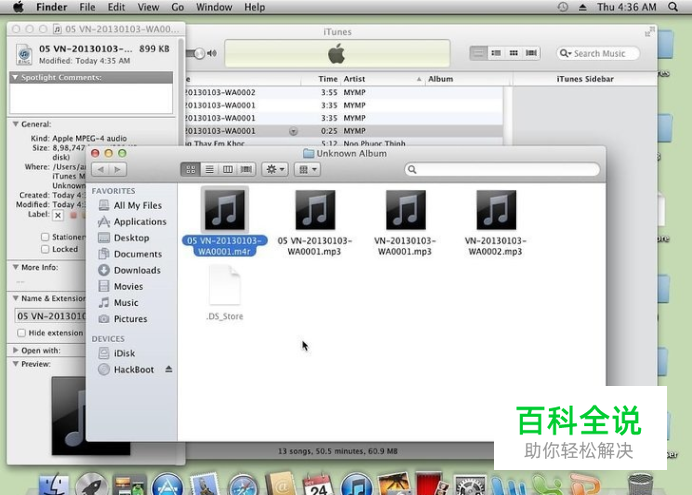Open the Finder action gear menu
Screen dimensions: 692x495
point(275,169)
